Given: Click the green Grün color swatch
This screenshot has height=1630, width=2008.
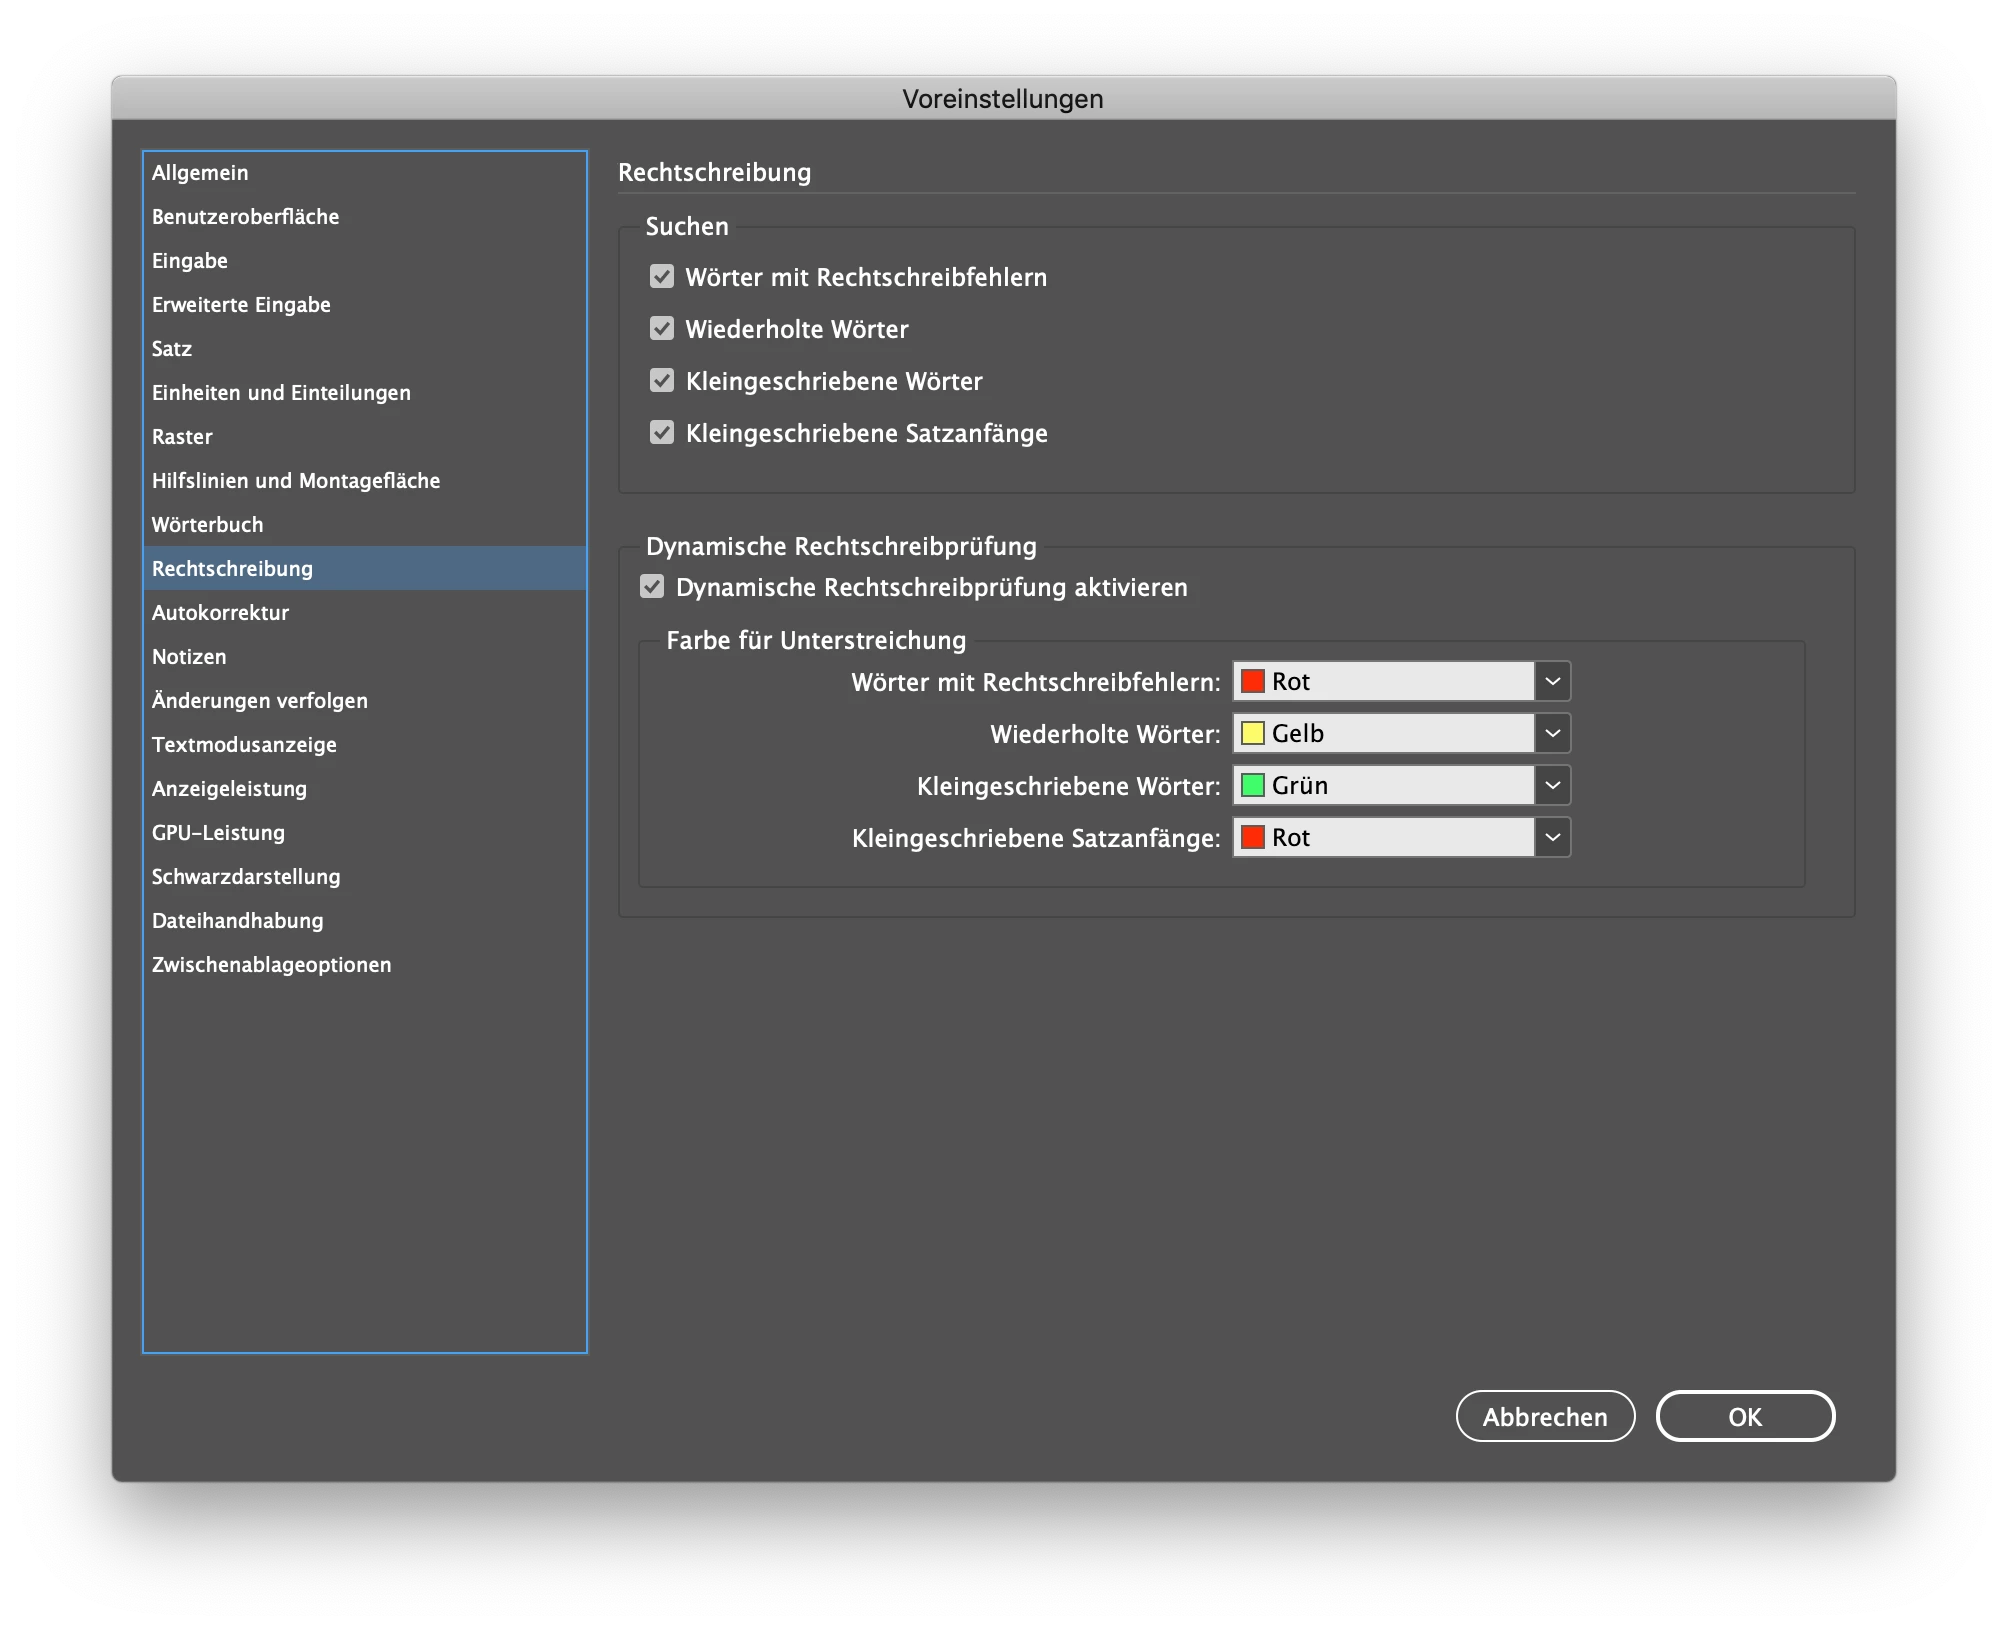Looking at the screenshot, I should tap(1253, 786).
